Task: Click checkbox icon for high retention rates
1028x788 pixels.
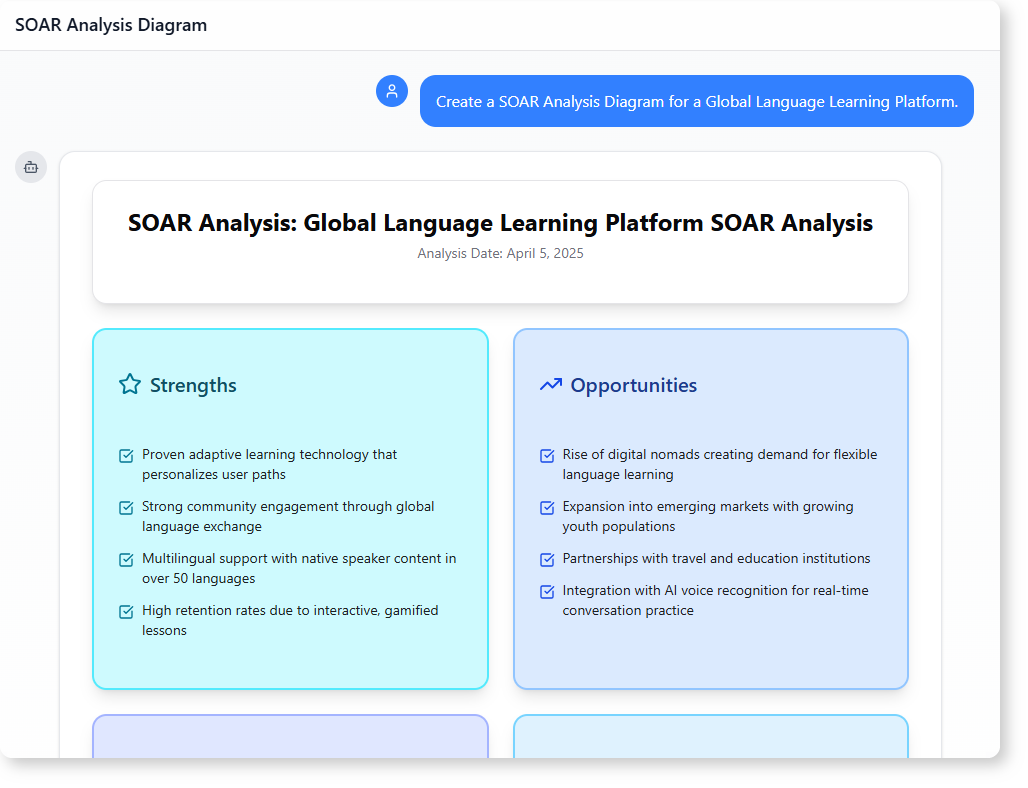Action: tap(127, 612)
